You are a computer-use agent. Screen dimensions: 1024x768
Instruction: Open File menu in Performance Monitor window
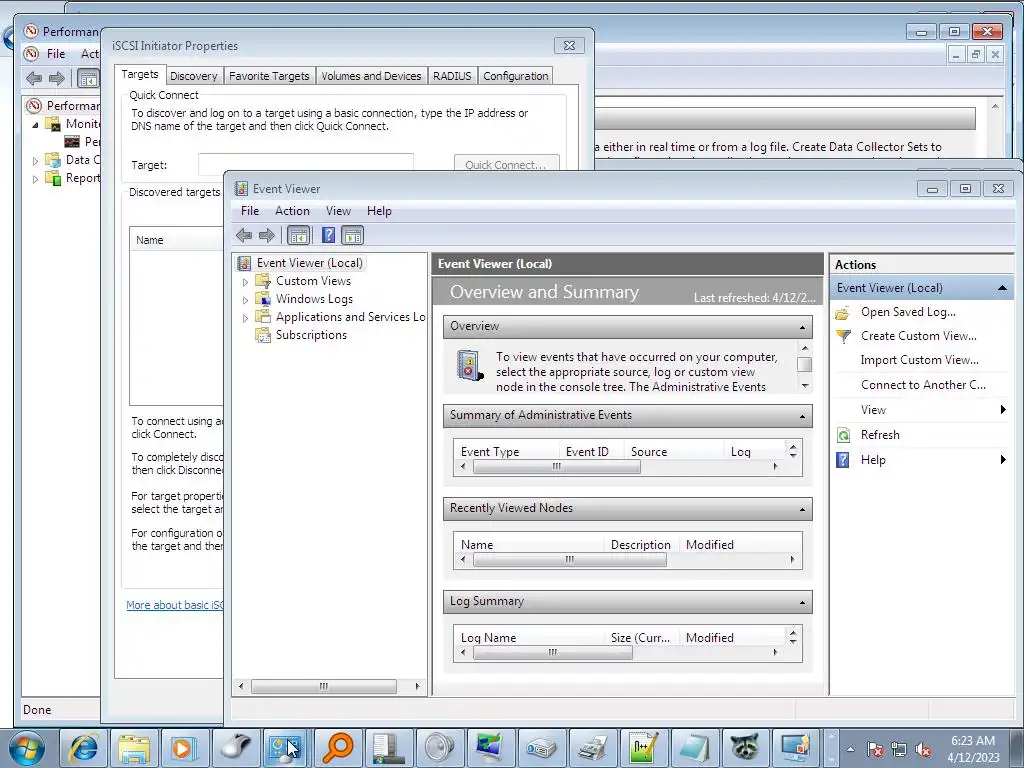(x=56, y=54)
